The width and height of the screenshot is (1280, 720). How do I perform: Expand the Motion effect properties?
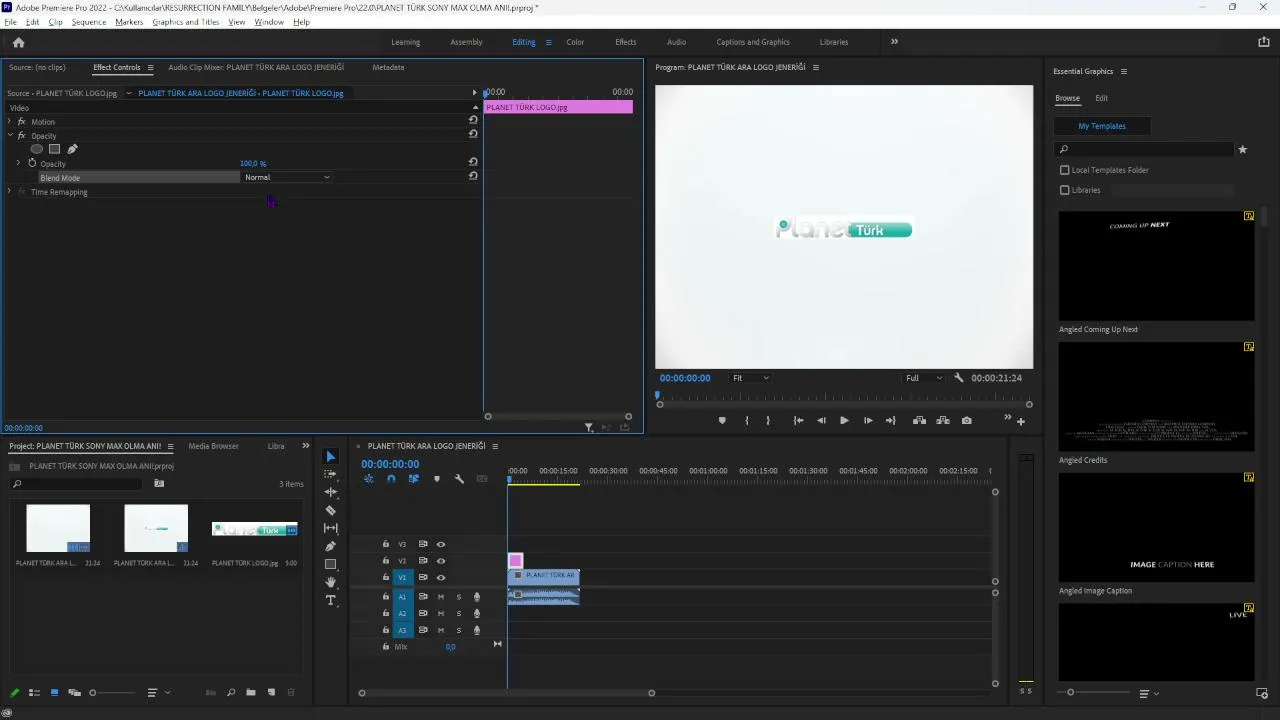click(x=9, y=121)
